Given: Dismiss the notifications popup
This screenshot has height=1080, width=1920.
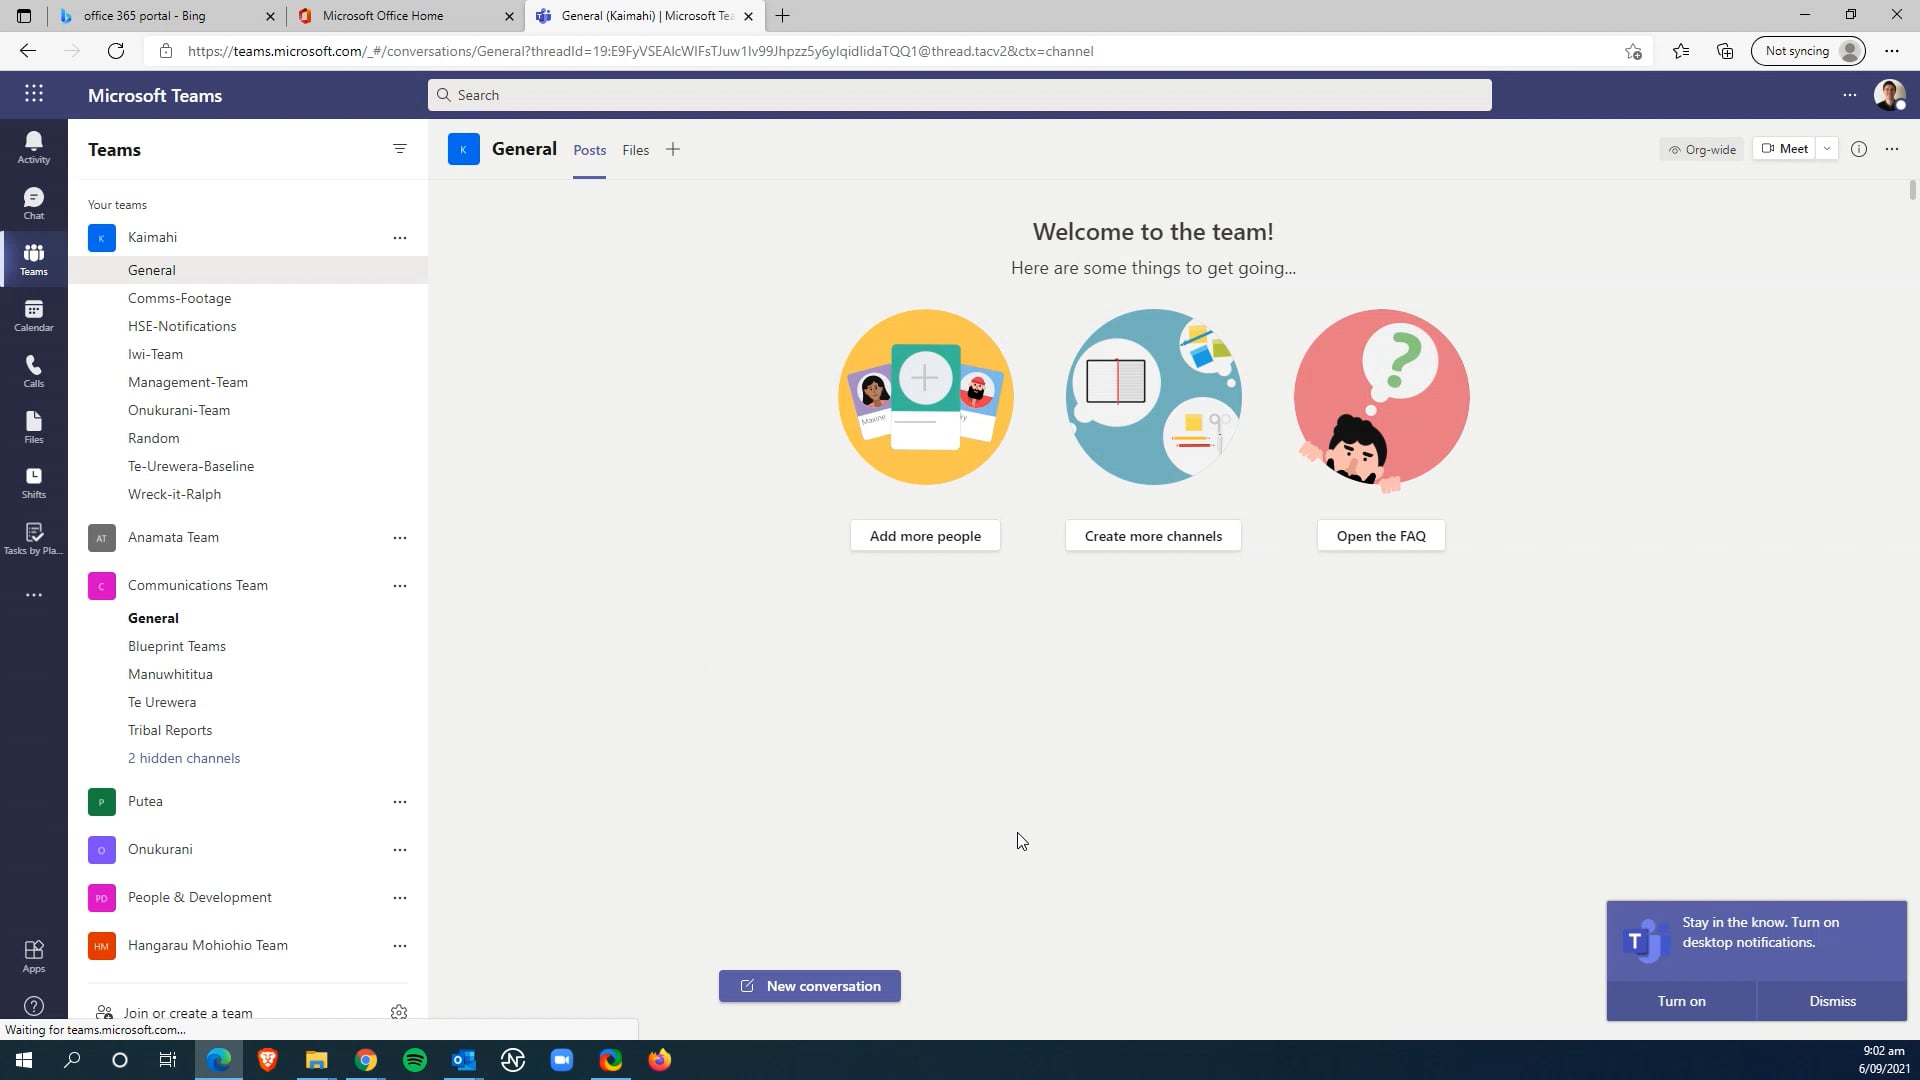Looking at the screenshot, I should tap(1831, 1000).
